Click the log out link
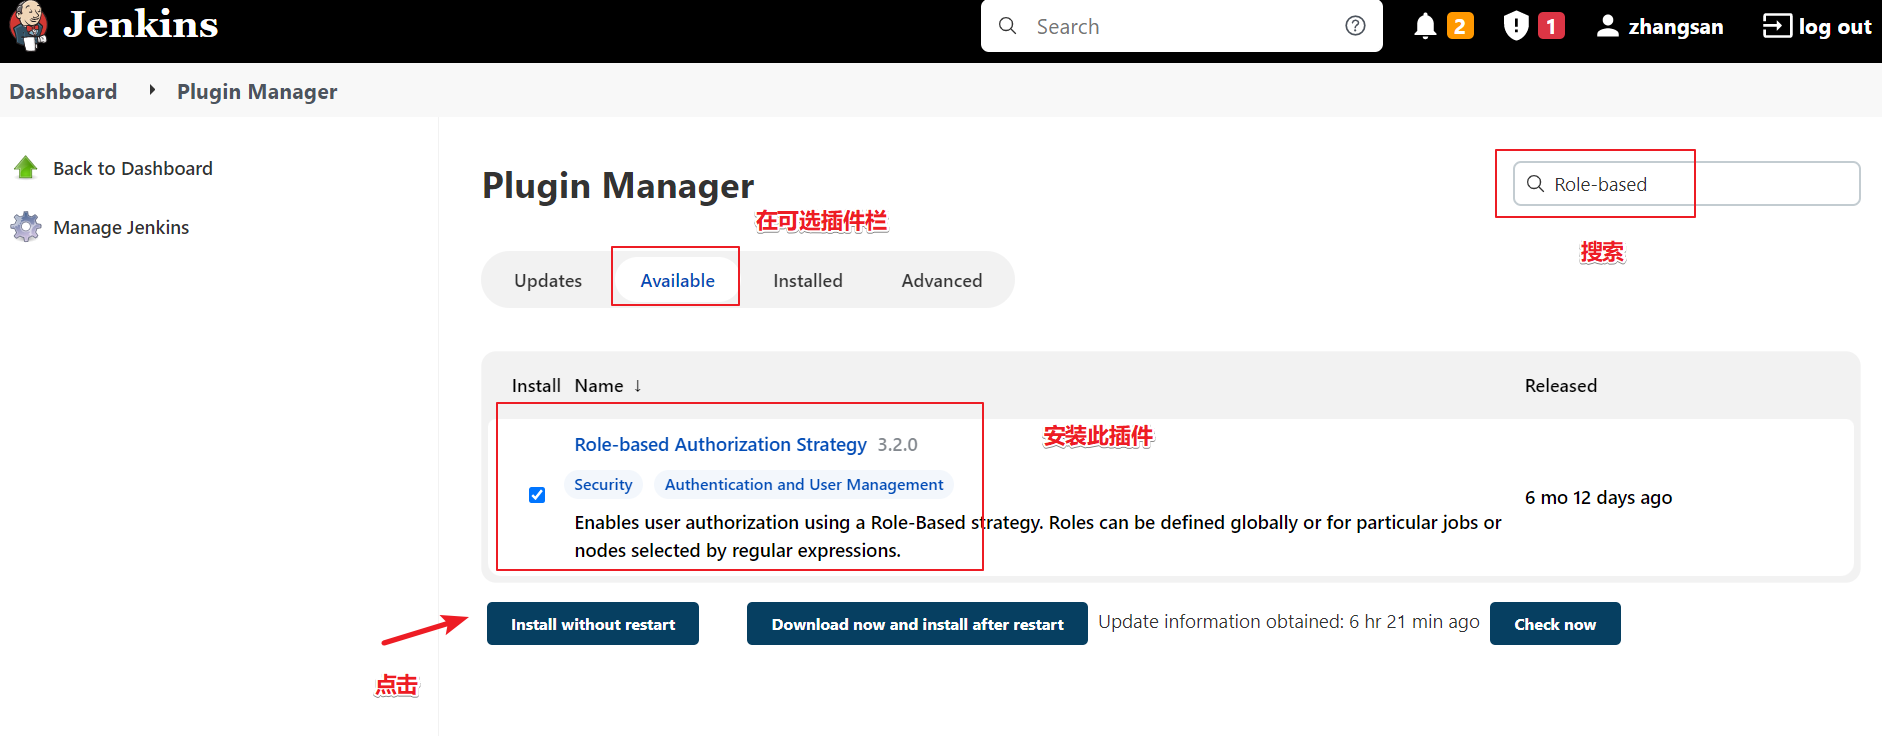The height and width of the screenshot is (736, 1882). [x=1817, y=26]
